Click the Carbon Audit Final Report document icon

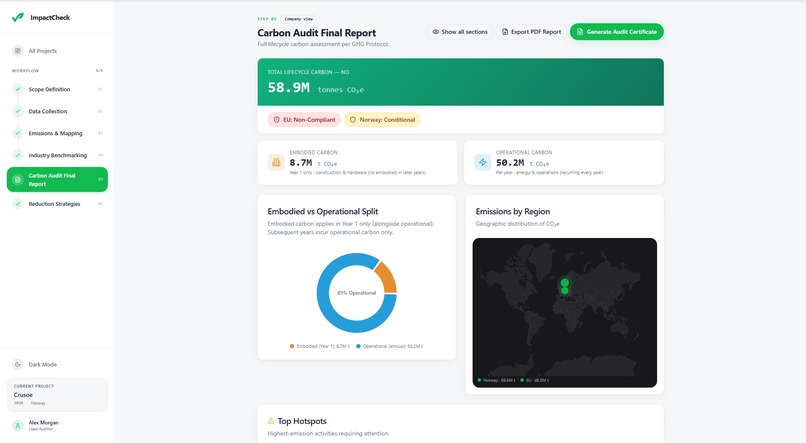(x=18, y=179)
